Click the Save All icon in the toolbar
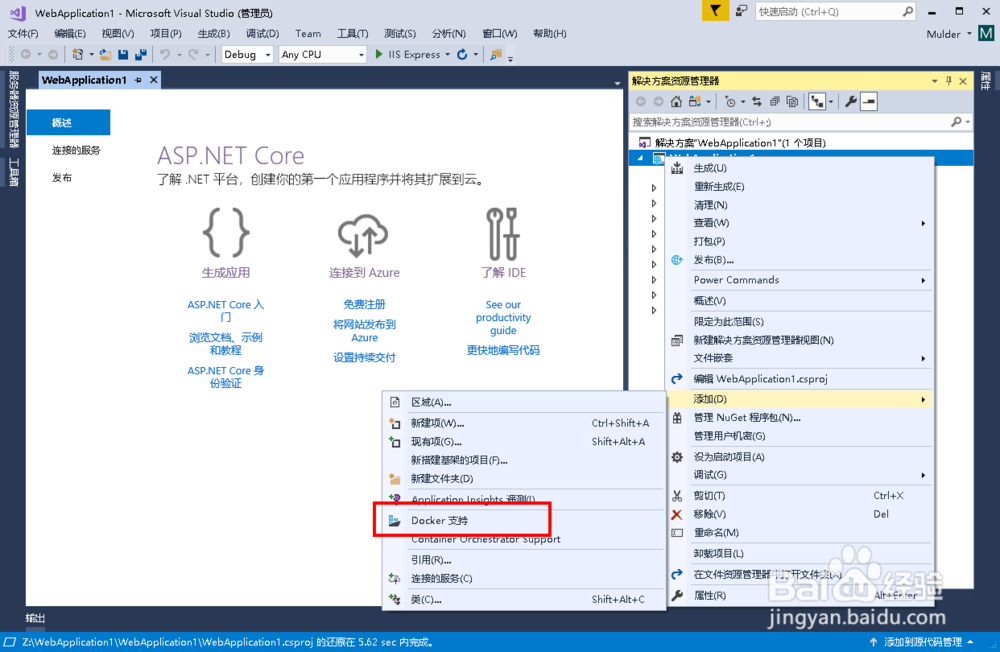The width and height of the screenshot is (1000, 652). point(141,54)
